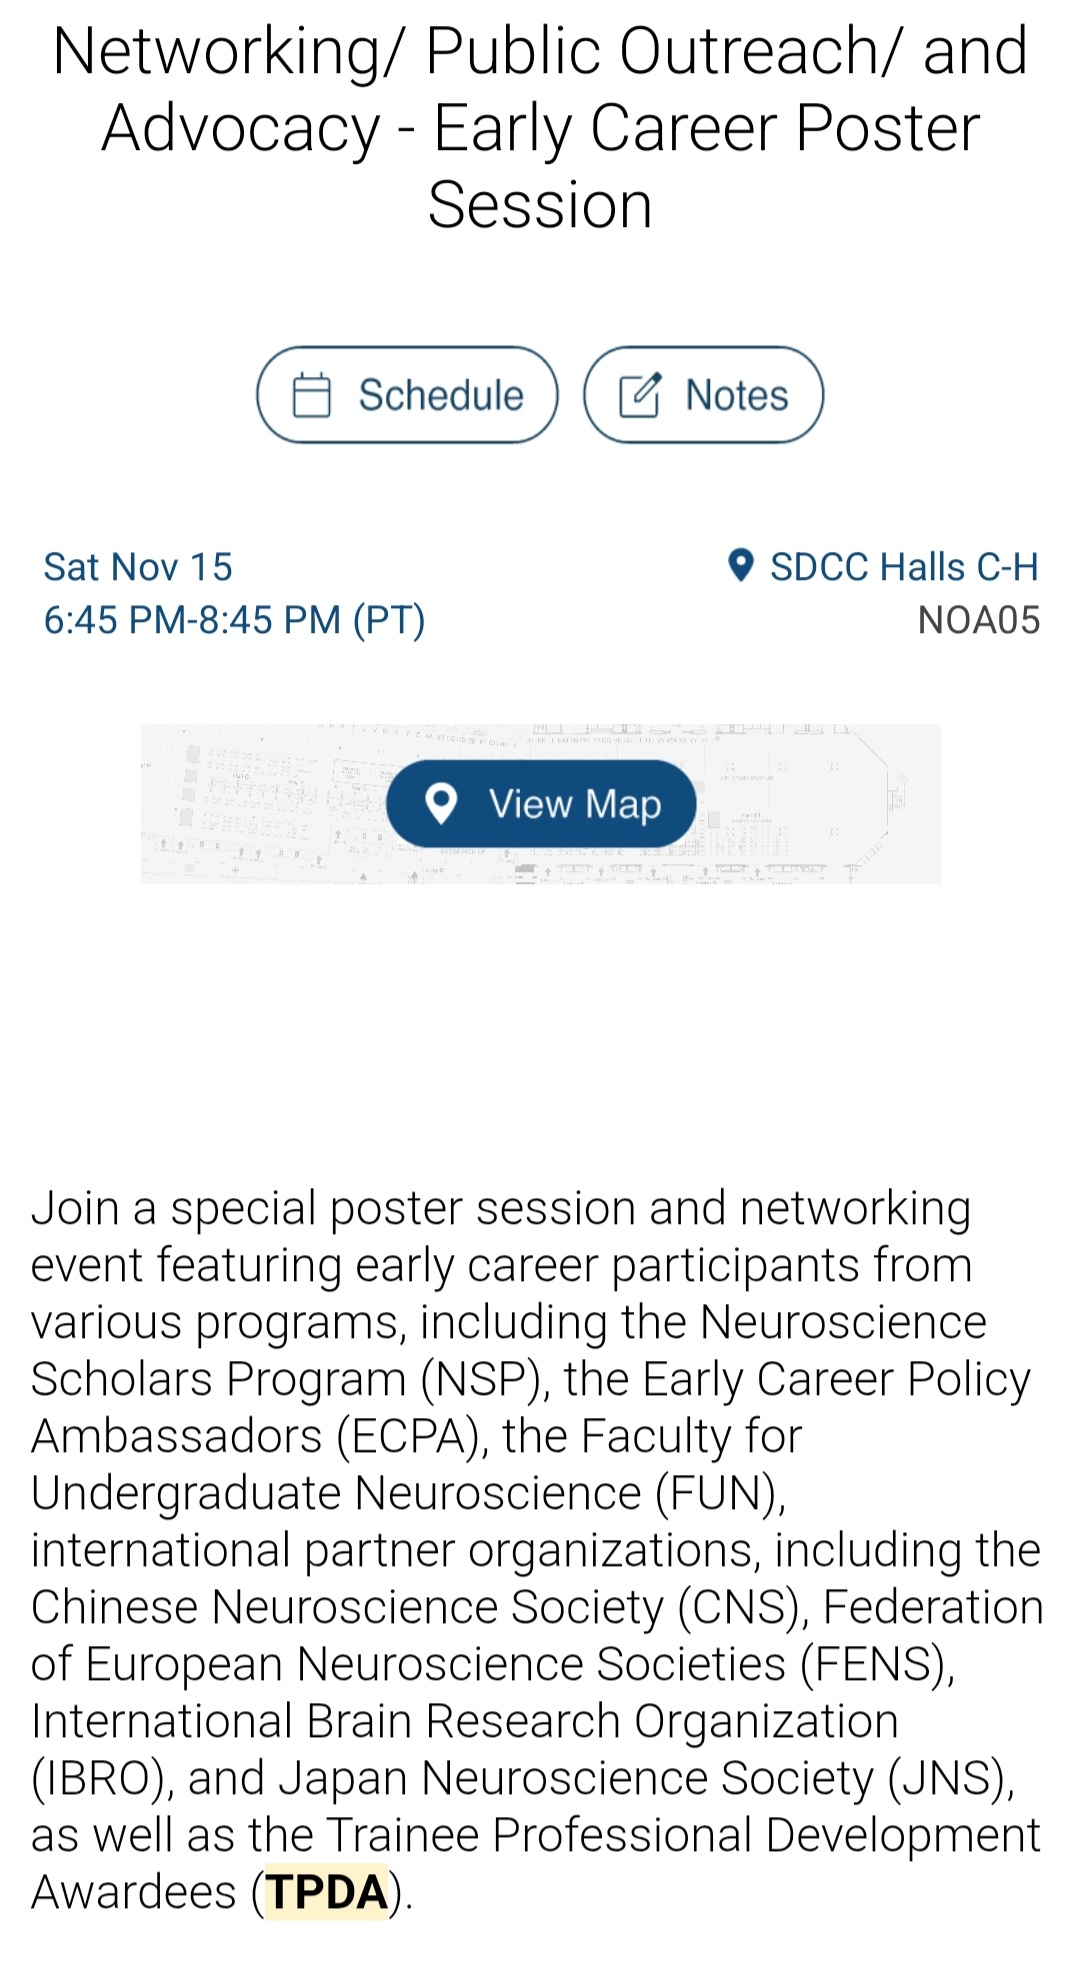Tap the "Scholars Program (NSP)" text

click(x=285, y=1379)
